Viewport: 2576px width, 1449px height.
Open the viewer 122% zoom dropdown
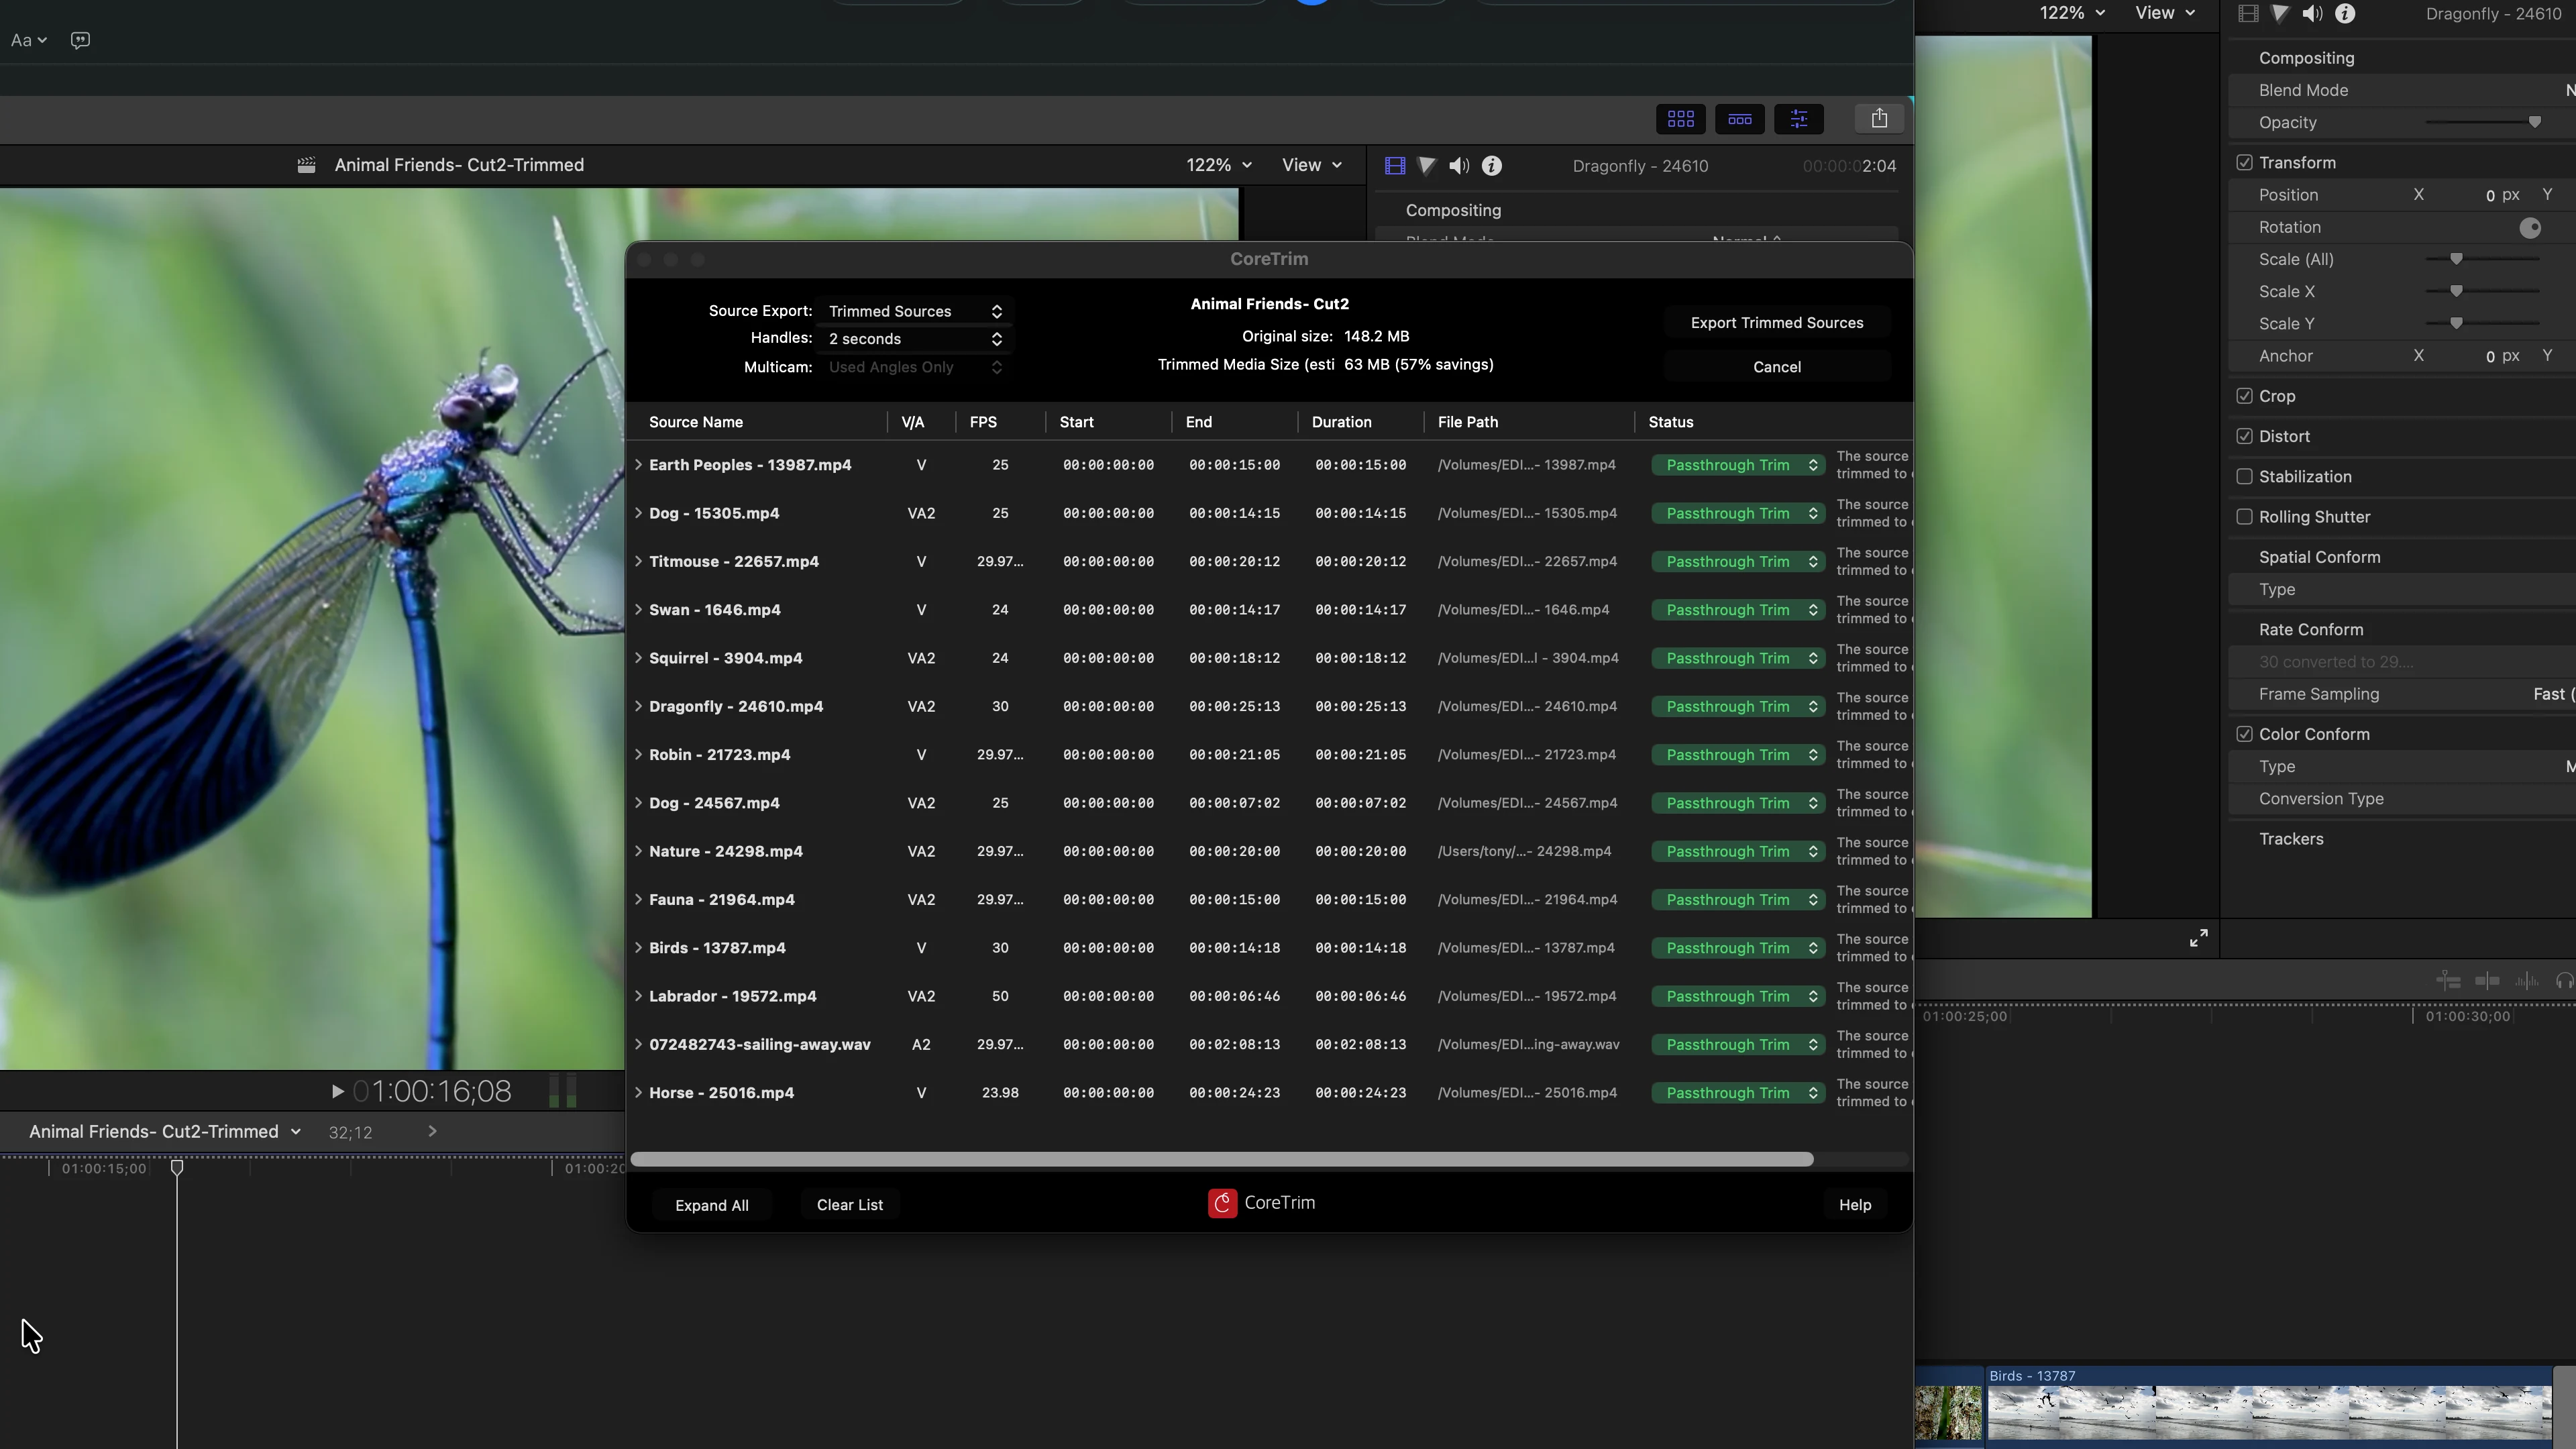(1219, 165)
